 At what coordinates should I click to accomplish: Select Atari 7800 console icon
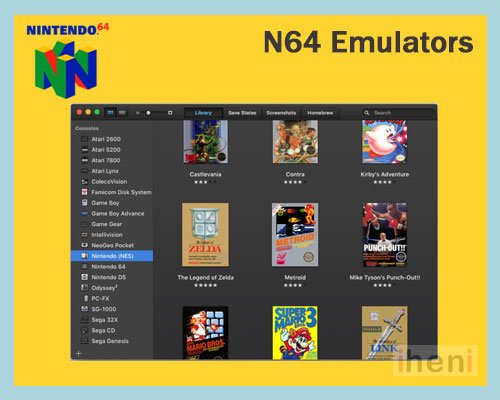click(85, 160)
